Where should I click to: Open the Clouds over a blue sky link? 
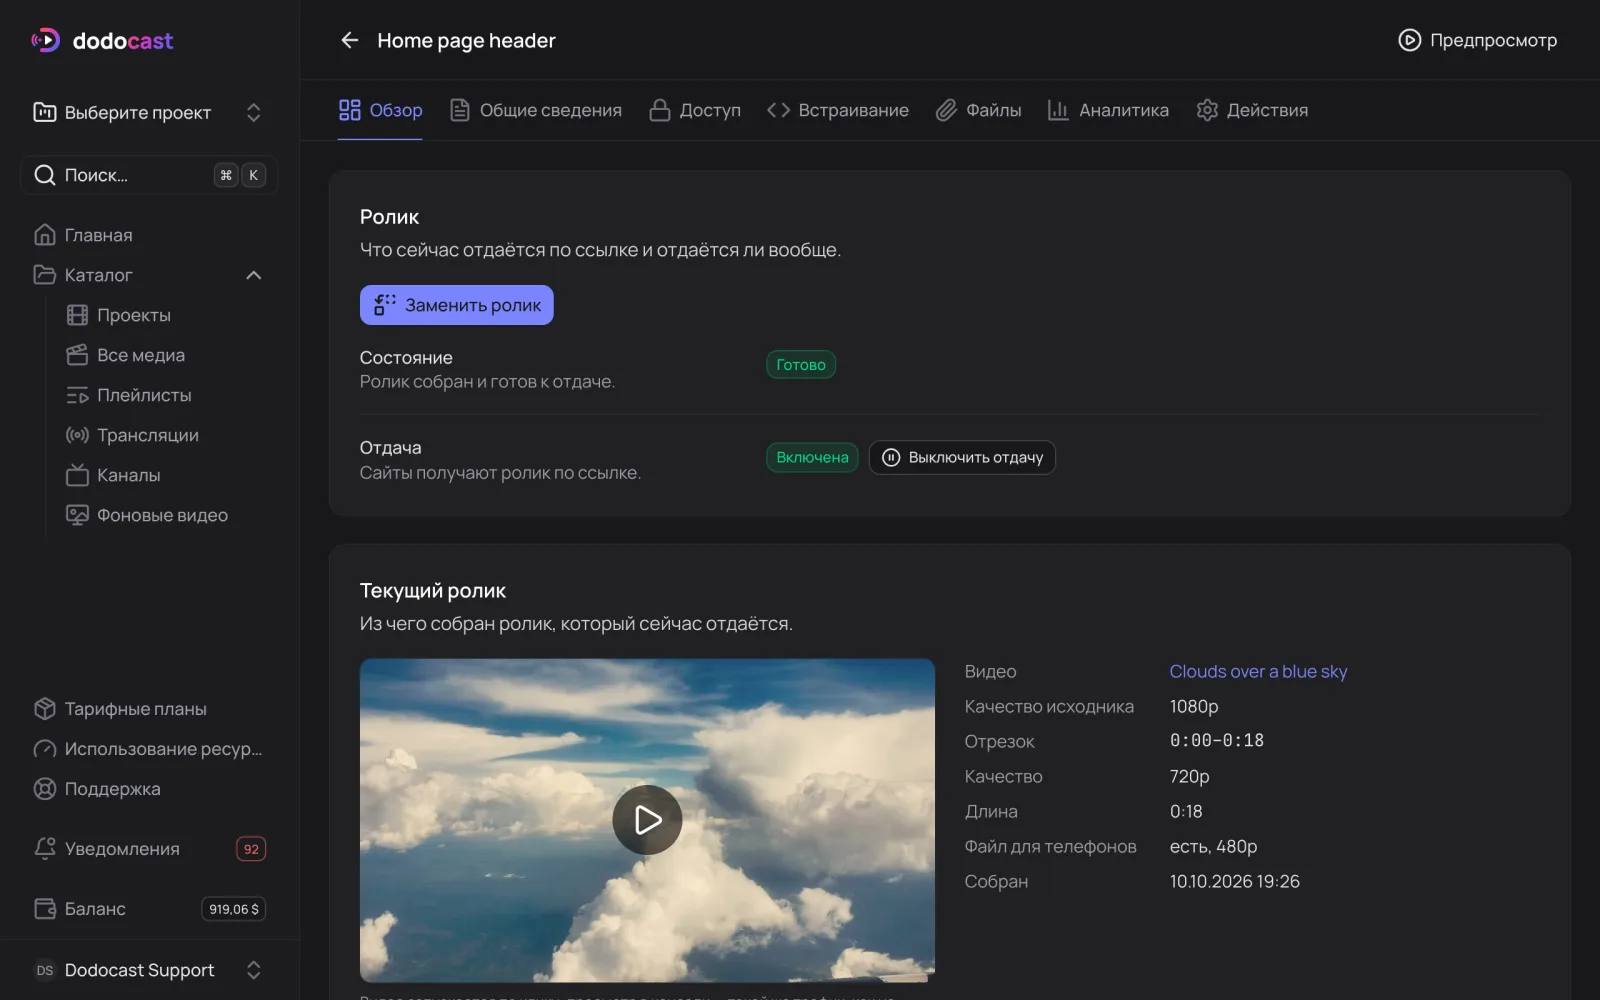point(1258,671)
